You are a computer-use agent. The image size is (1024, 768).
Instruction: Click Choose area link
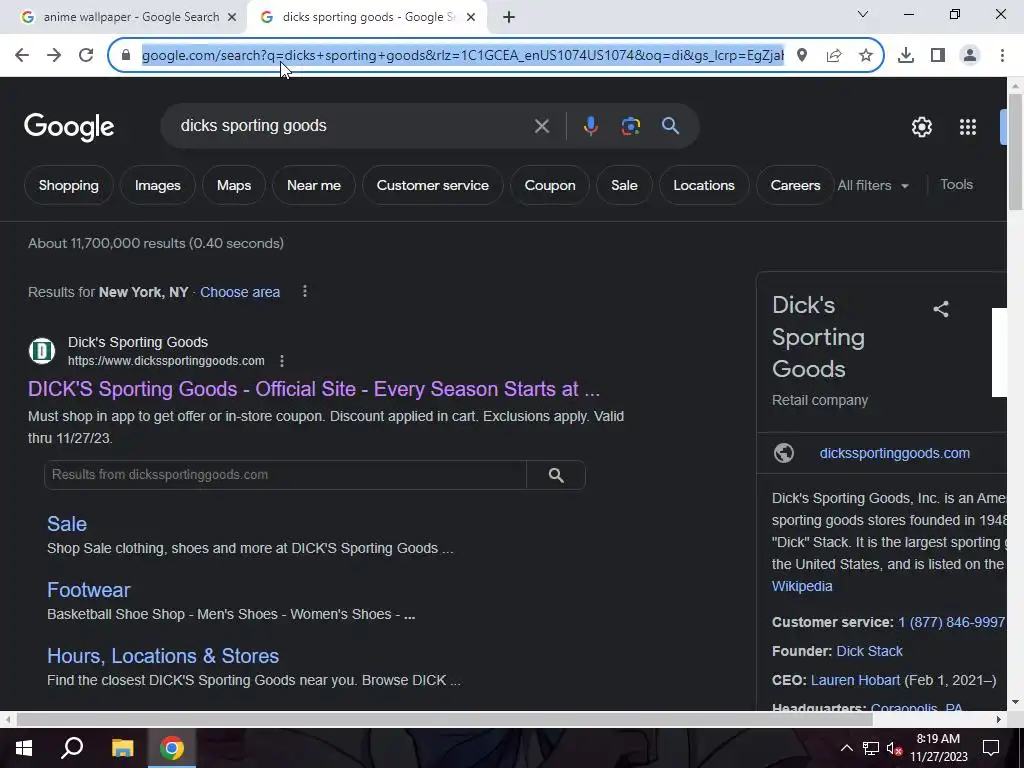point(240,292)
